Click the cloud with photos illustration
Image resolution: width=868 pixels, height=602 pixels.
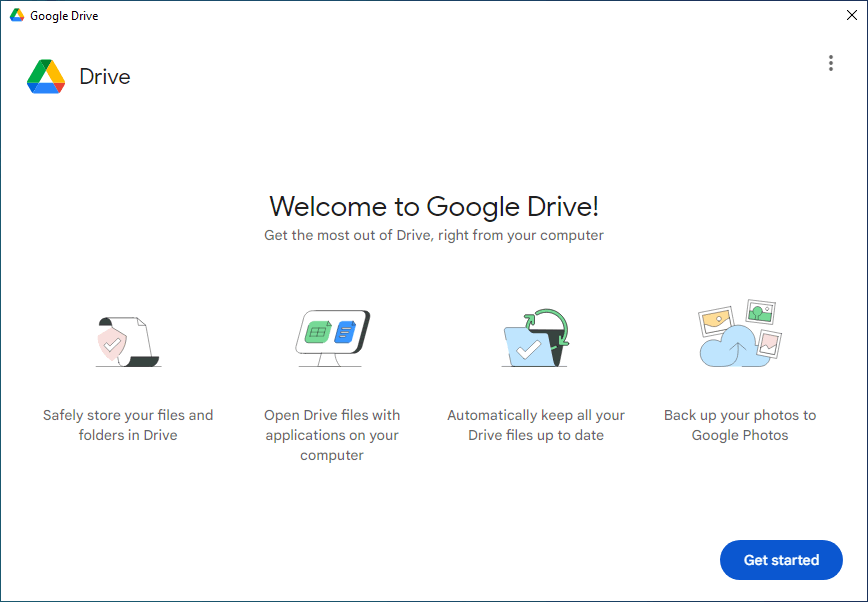(x=740, y=335)
